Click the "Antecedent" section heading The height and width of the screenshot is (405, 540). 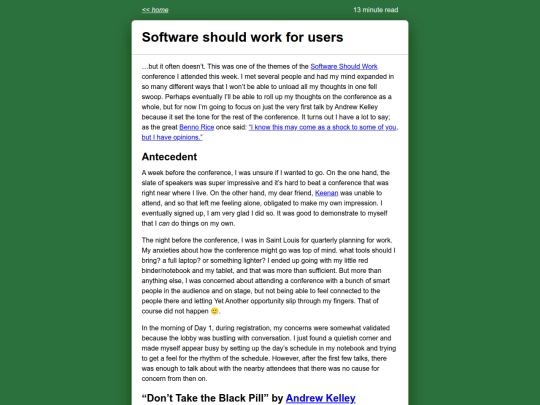169,157
